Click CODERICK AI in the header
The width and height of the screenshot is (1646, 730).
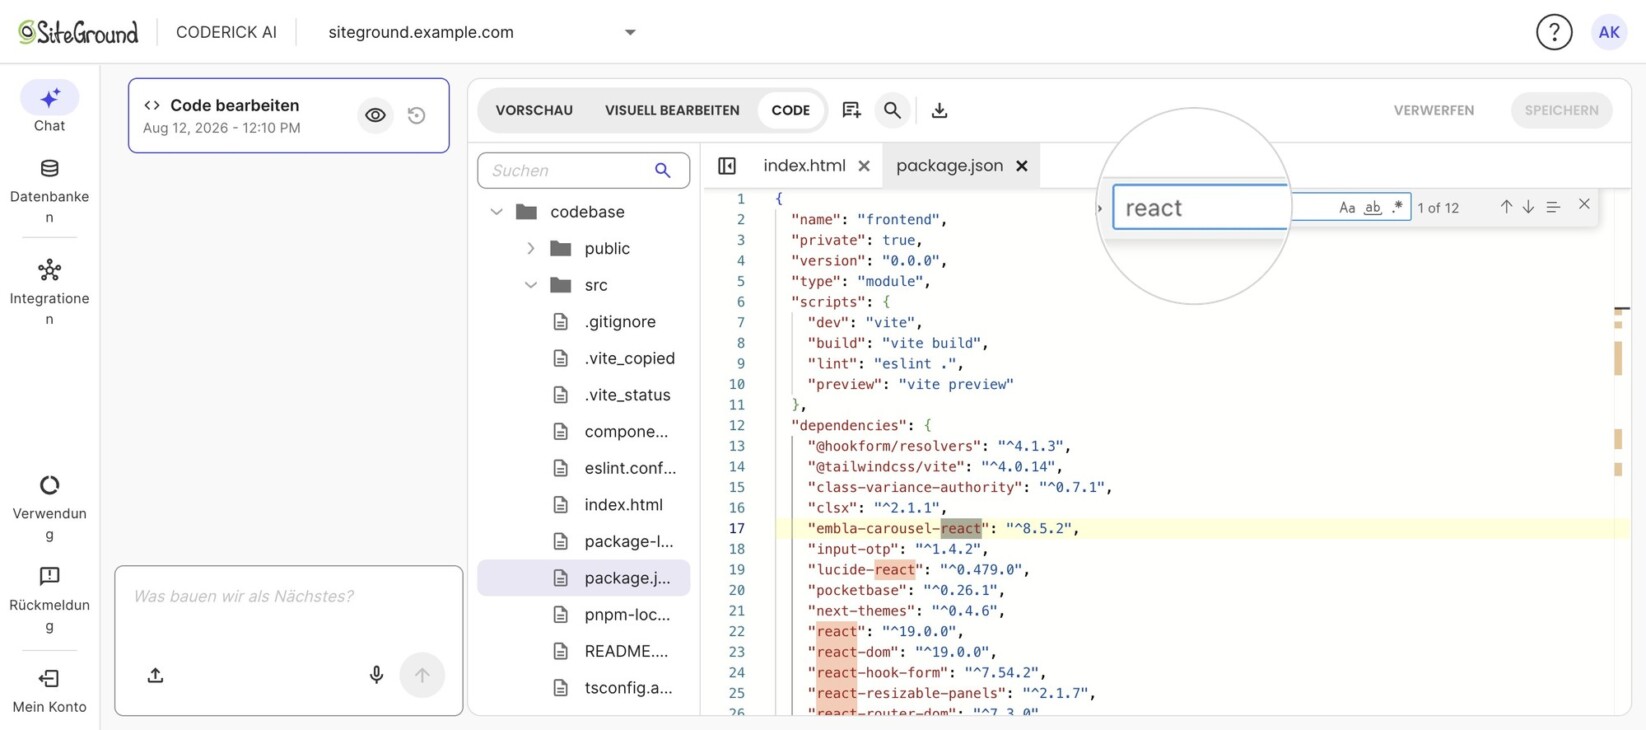[x=226, y=32]
